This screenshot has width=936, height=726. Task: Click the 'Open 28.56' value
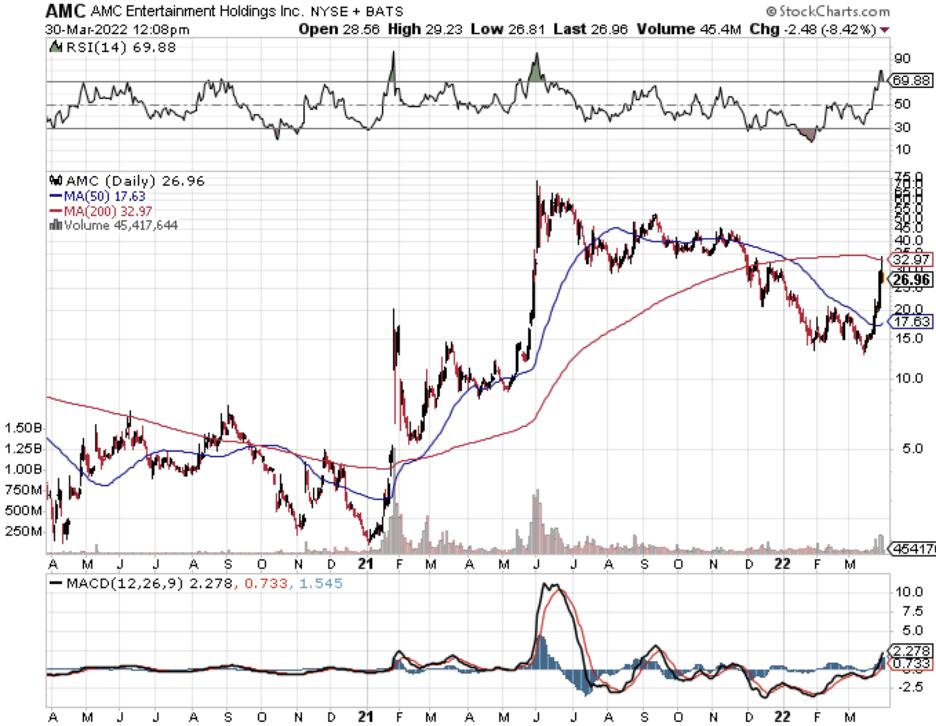point(339,29)
